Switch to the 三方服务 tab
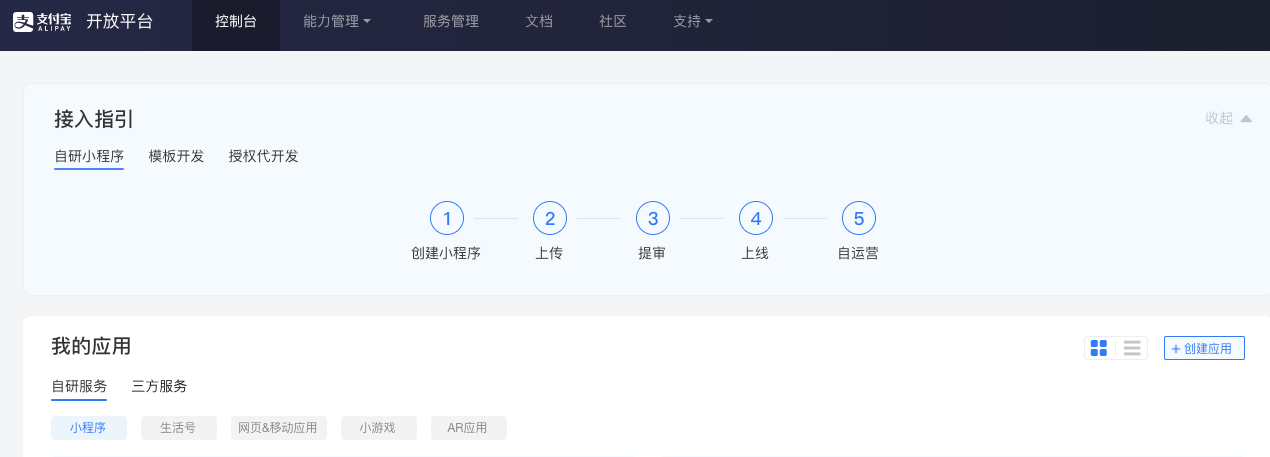 tap(159, 386)
